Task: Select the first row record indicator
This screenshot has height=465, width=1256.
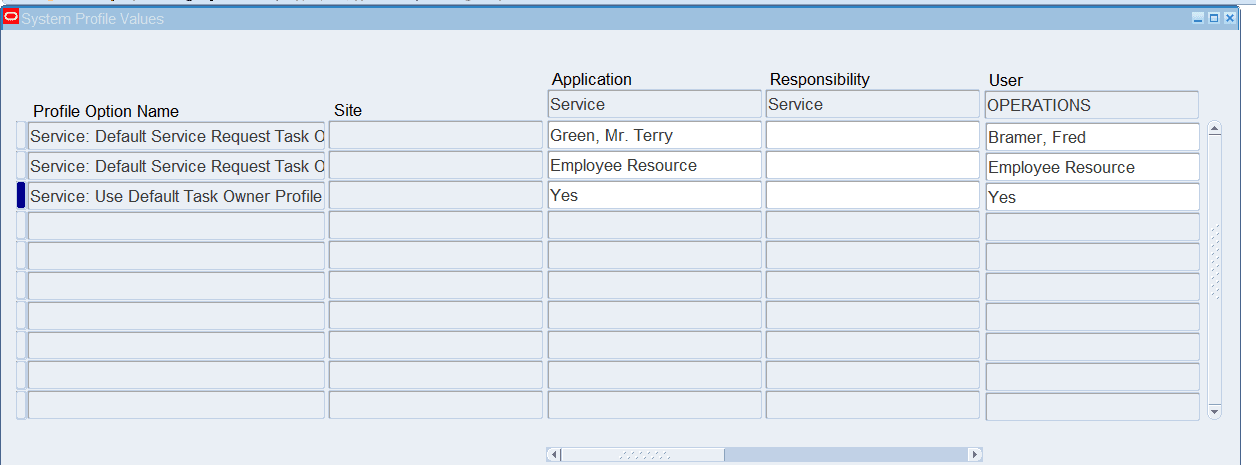Action: 21,136
